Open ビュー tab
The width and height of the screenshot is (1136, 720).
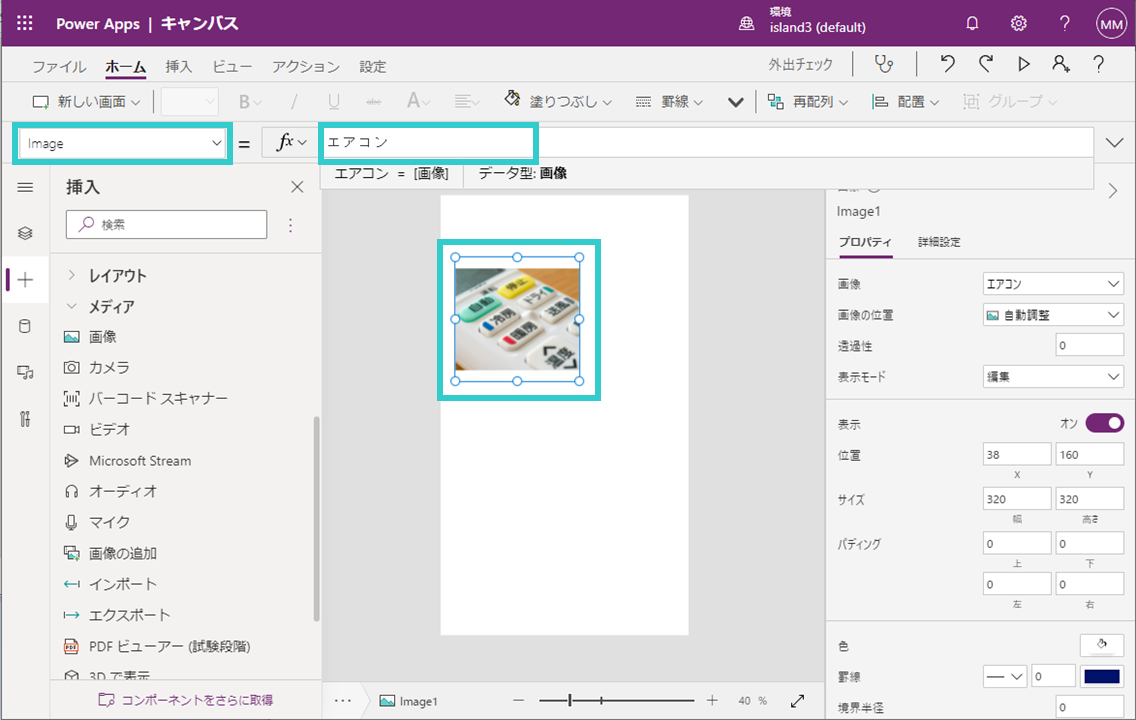tap(232, 67)
